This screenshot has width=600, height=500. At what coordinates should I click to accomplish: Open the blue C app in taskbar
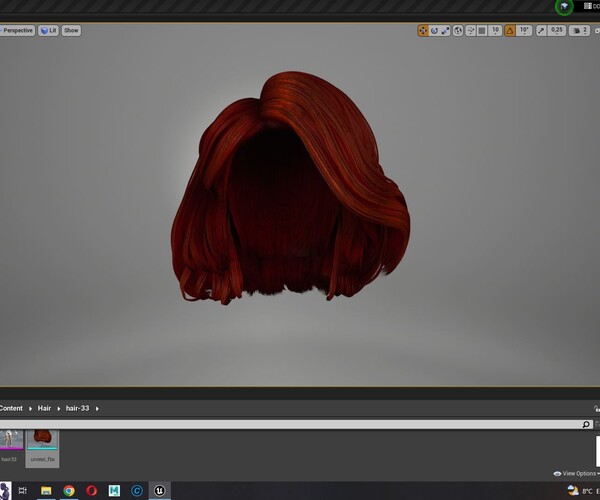point(137,490)
